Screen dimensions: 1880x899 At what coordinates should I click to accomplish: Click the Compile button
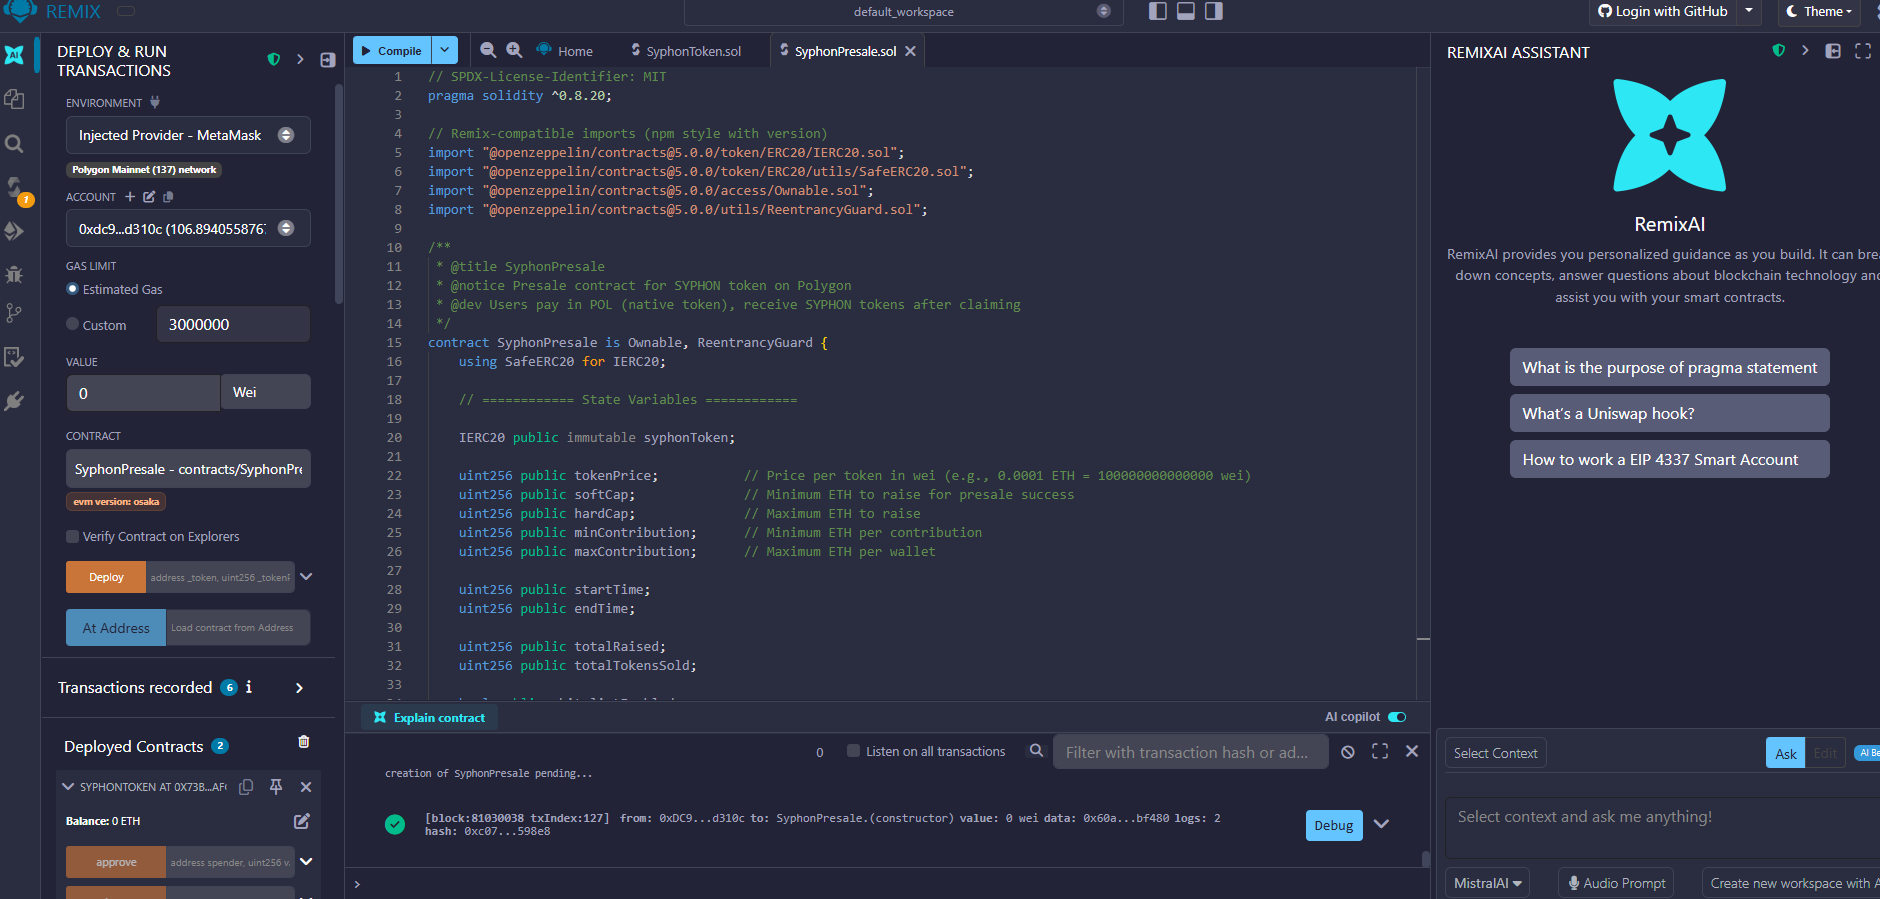pyautogui.click(x=392, y=50)
